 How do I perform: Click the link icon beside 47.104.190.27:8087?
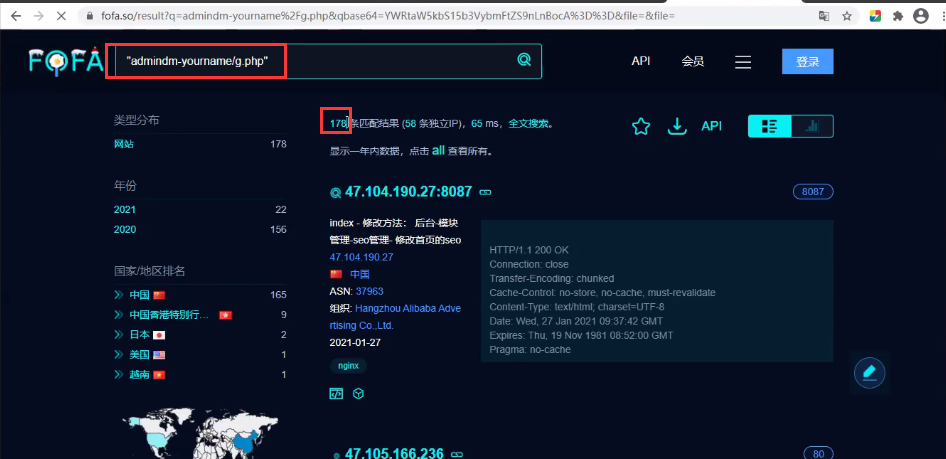(x=486, y=192)
